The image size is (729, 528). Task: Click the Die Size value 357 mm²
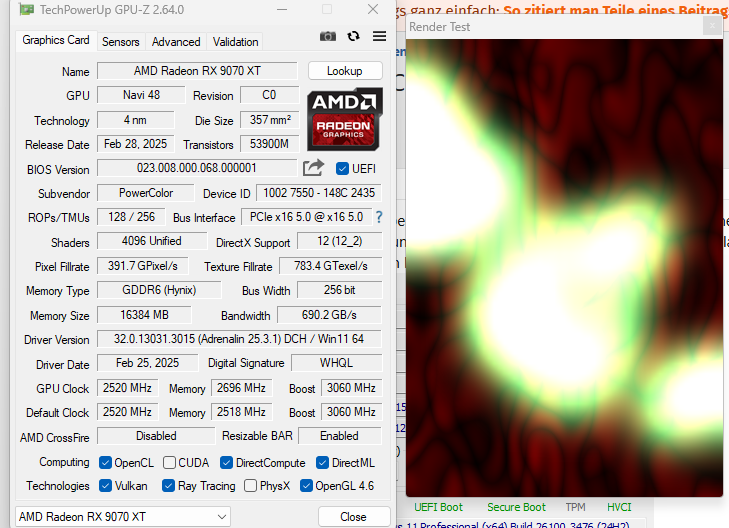point(270,120)
